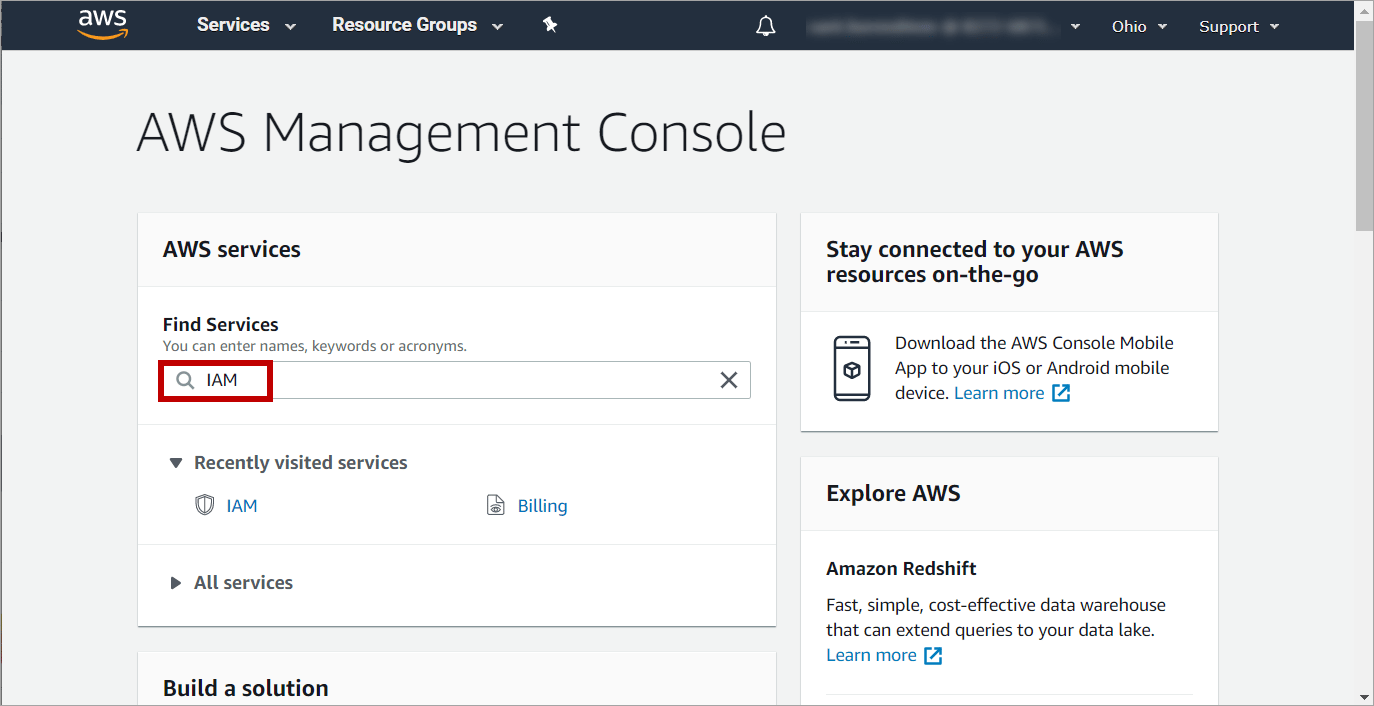The image size is (1374, 706).
Task: Click the page vertical scrollbar thumb
Action: [x=1364, y=125]
